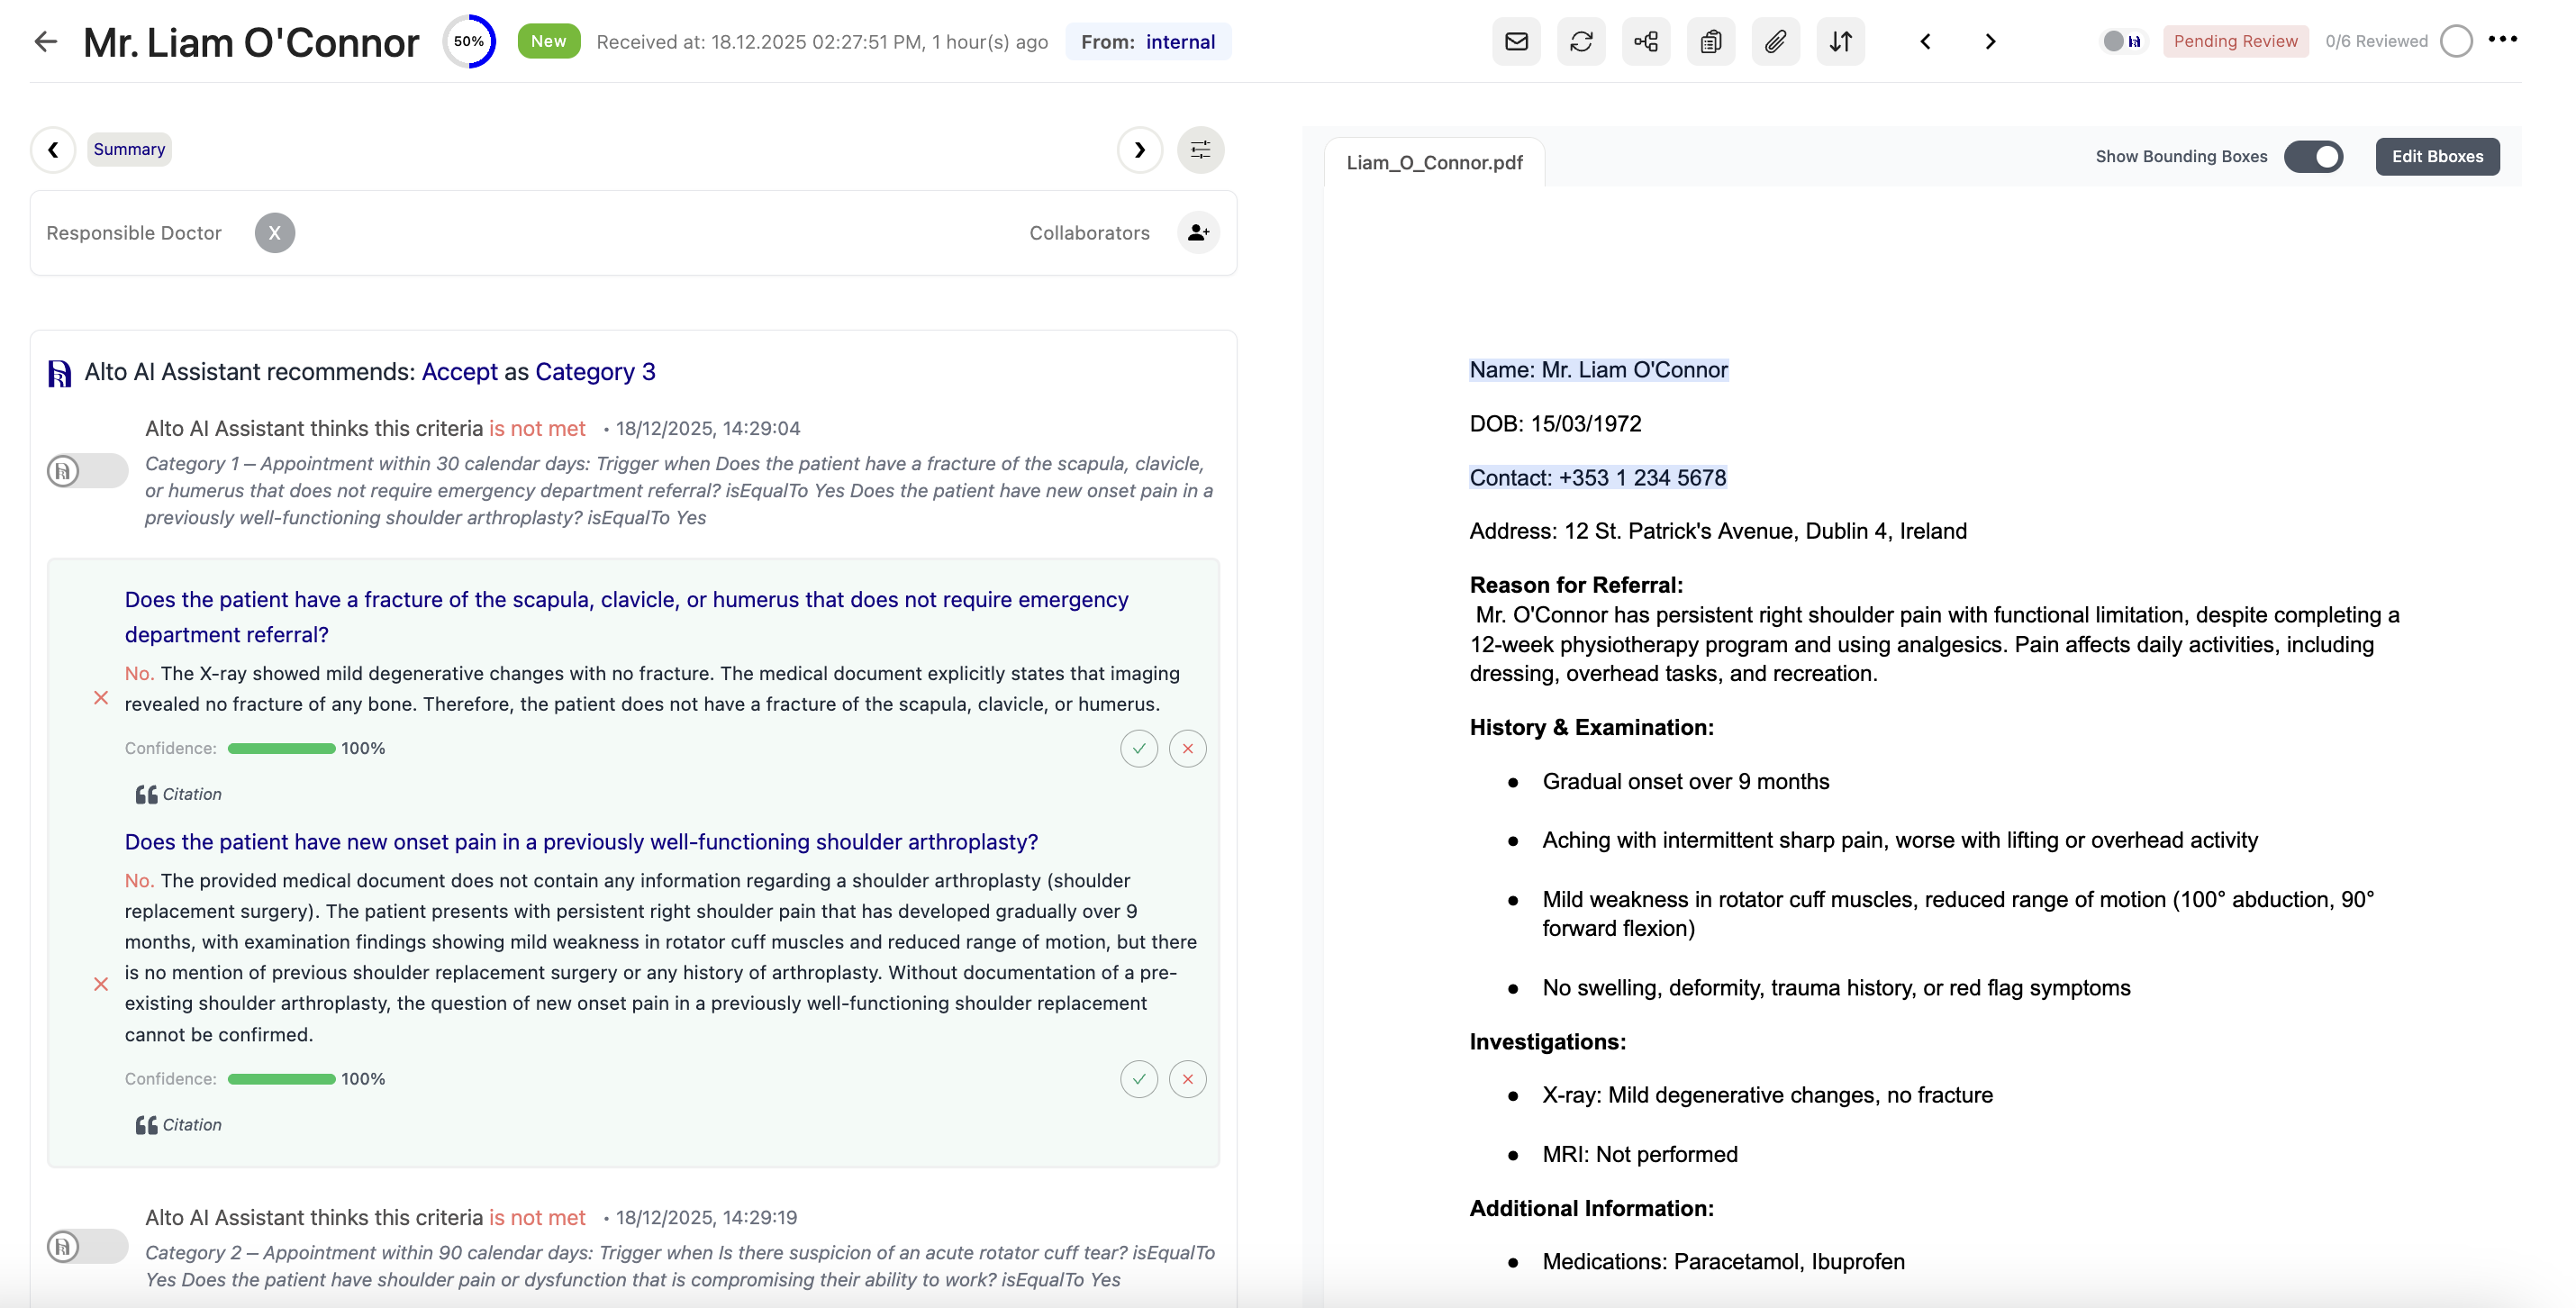Open the three-dot overflow menu

tap(2505, 41)
